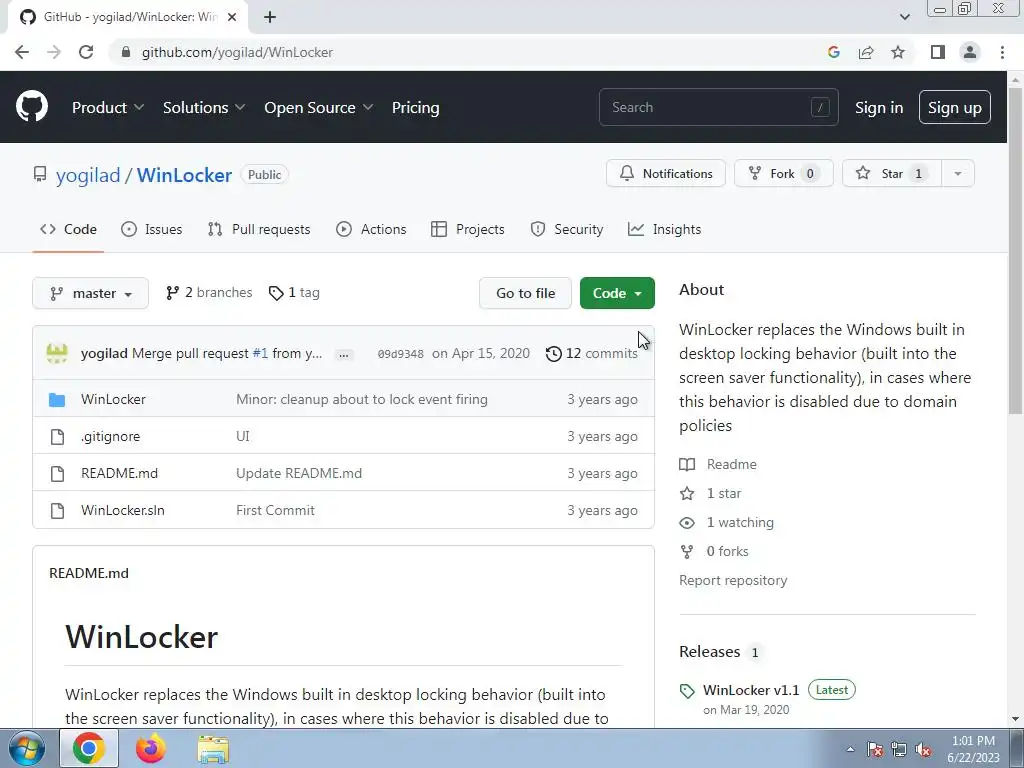
Task: Click the volume icon in system tray
Action: (x=923, y=749)
